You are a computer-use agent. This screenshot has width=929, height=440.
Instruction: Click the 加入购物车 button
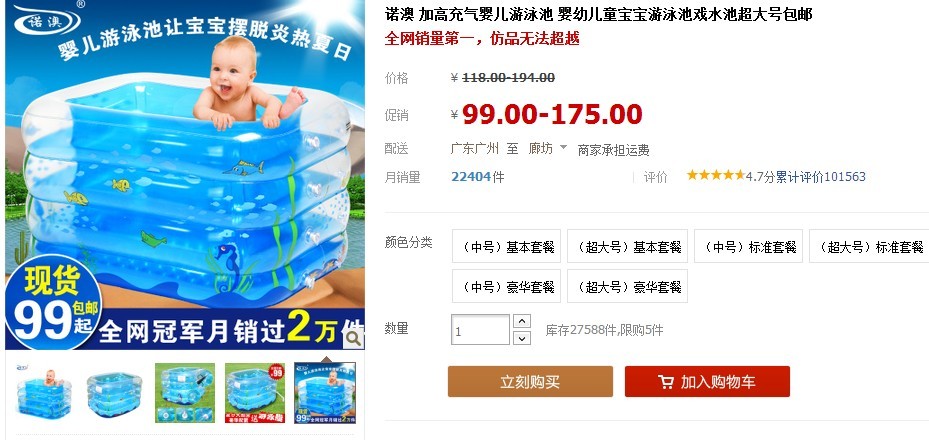tap(707, 381)
